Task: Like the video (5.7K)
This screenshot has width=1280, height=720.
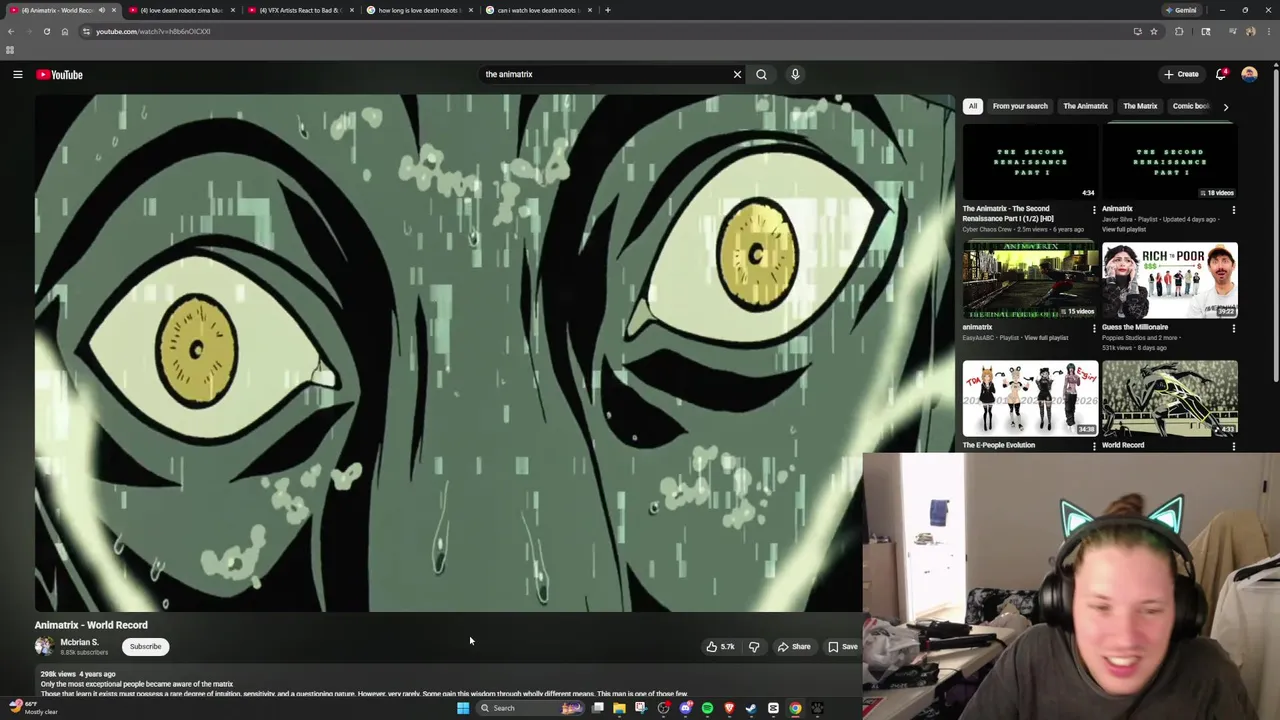Action: (720, 646)
